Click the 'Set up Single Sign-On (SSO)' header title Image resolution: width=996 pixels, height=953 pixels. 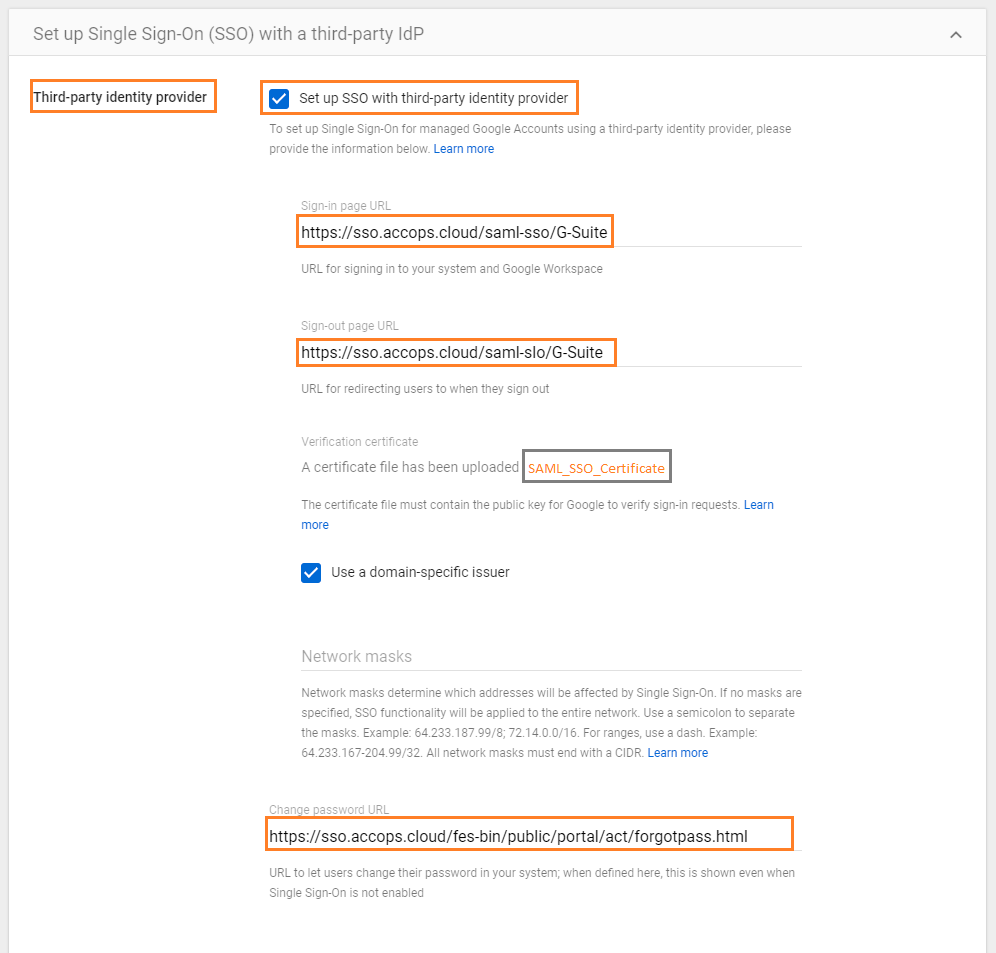(228, 34)
